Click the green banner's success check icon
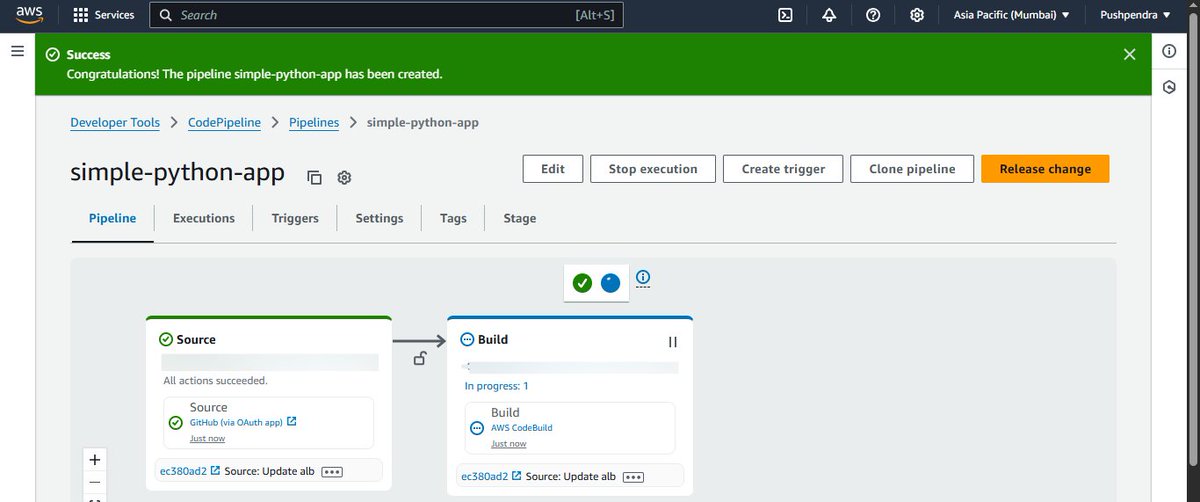1200x502 pixels. click(x=53, y=55)
